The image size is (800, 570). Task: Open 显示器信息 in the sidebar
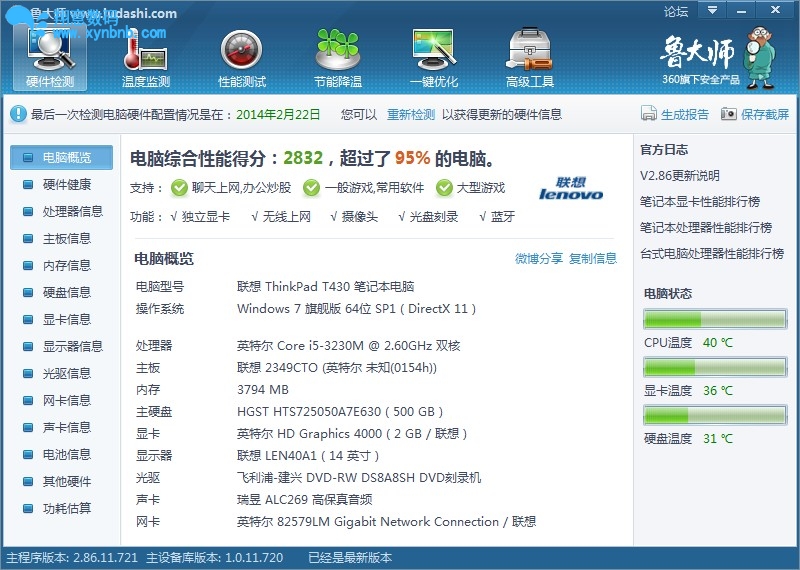62,346
